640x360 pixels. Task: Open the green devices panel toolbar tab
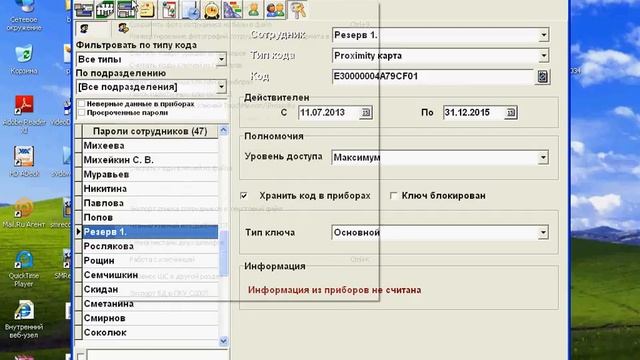126,9
